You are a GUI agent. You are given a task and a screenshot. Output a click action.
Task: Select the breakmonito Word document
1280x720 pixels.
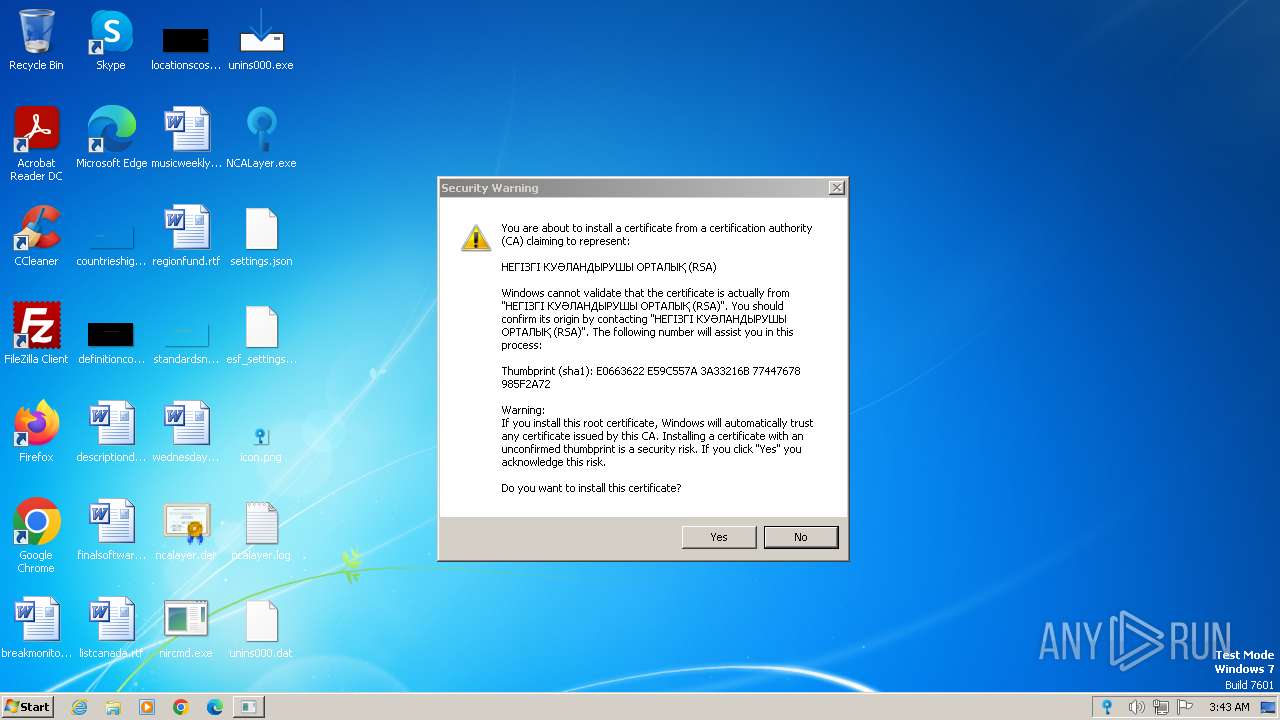tap(36, 629)
